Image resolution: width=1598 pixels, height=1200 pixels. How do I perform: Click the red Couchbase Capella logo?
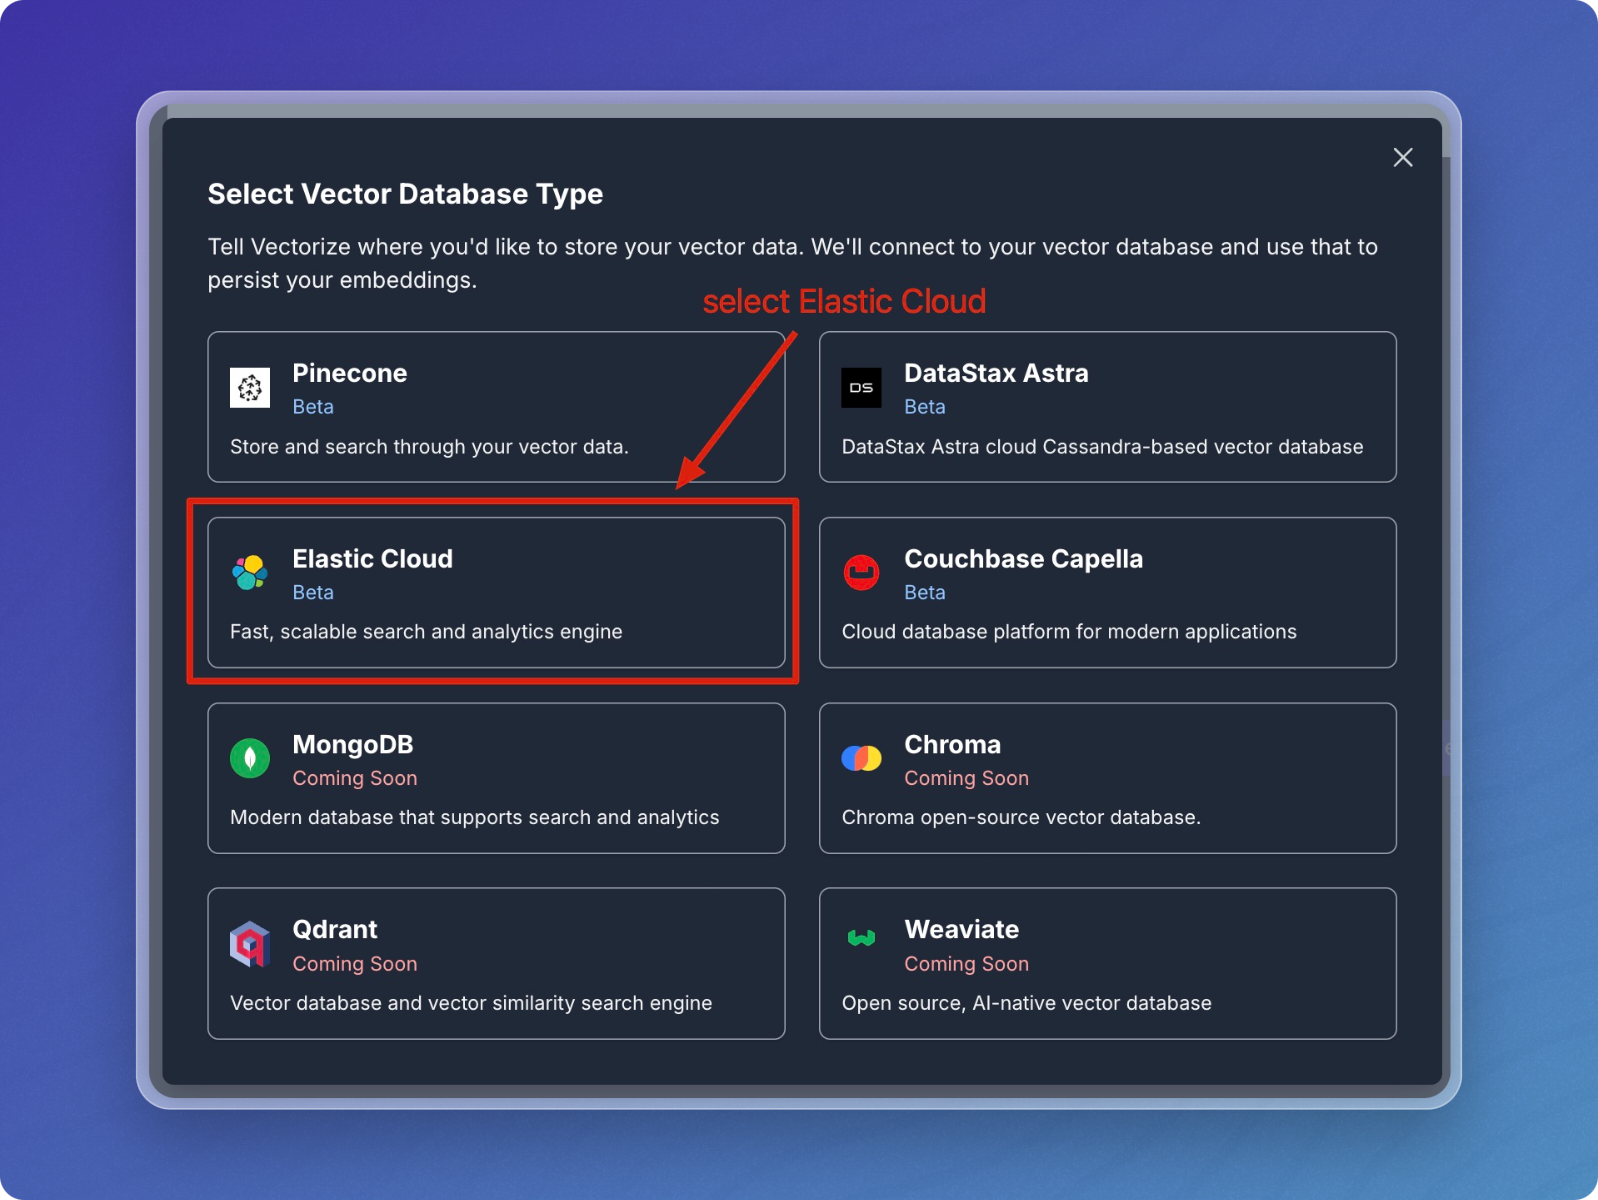pos(861,573)
